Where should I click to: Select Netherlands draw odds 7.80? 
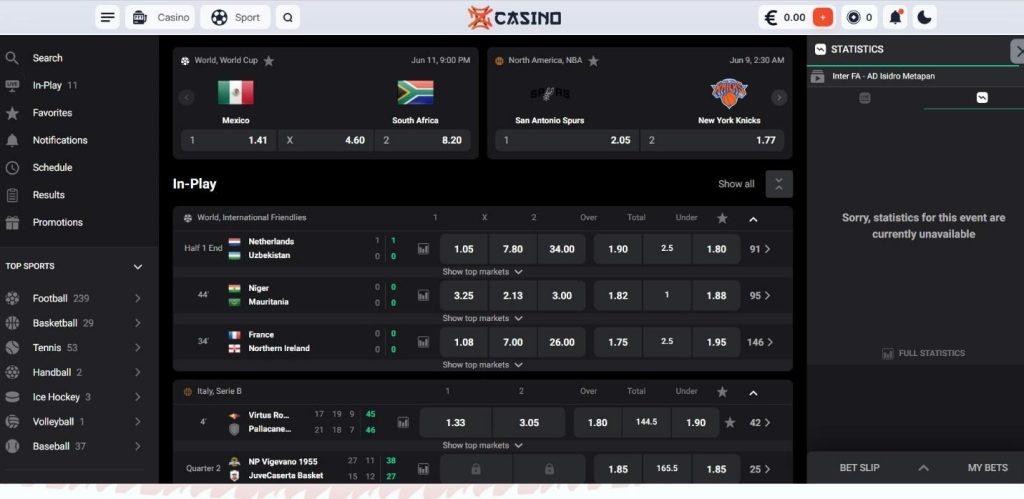pyautogui.click(x=513, y=249)
